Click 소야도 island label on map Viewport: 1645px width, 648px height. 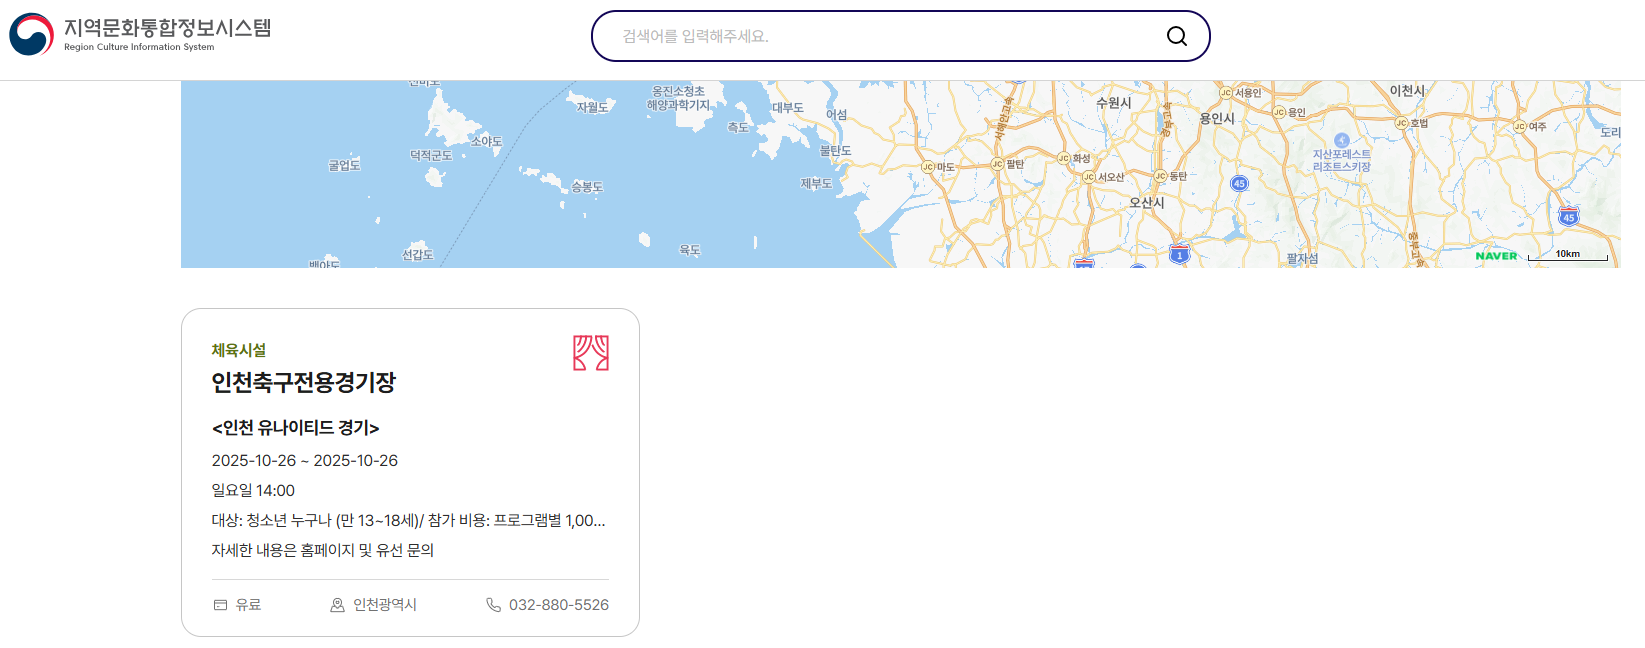[487, 142]
